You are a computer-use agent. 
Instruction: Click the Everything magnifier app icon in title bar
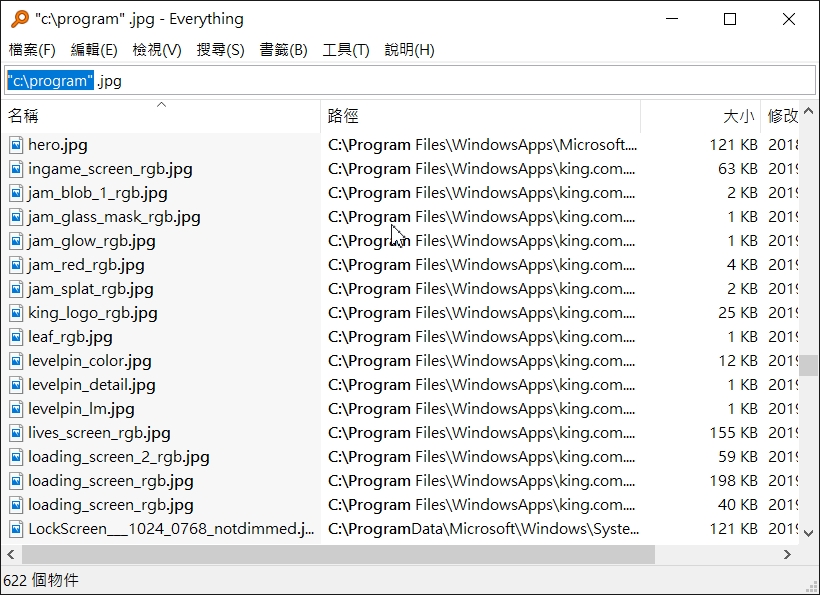pyautogui.click(x=20, y=19)
